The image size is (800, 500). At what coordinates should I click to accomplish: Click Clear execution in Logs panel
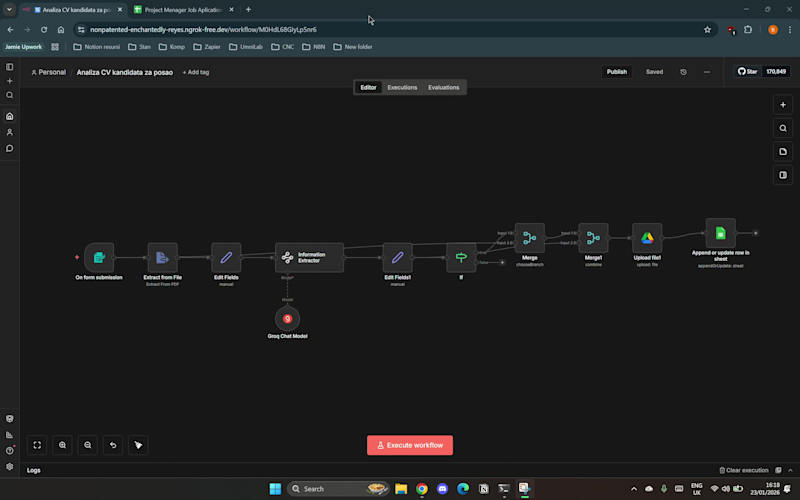point(743,470)
